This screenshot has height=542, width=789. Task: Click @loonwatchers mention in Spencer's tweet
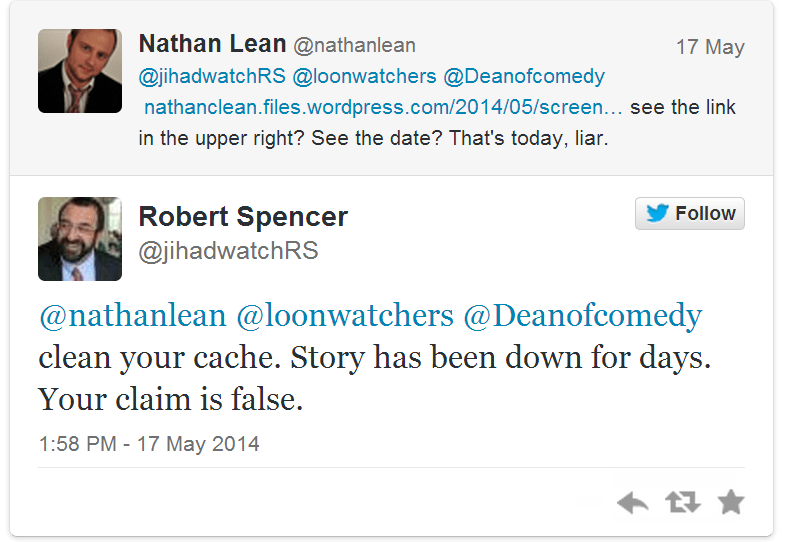pos(344,316)
